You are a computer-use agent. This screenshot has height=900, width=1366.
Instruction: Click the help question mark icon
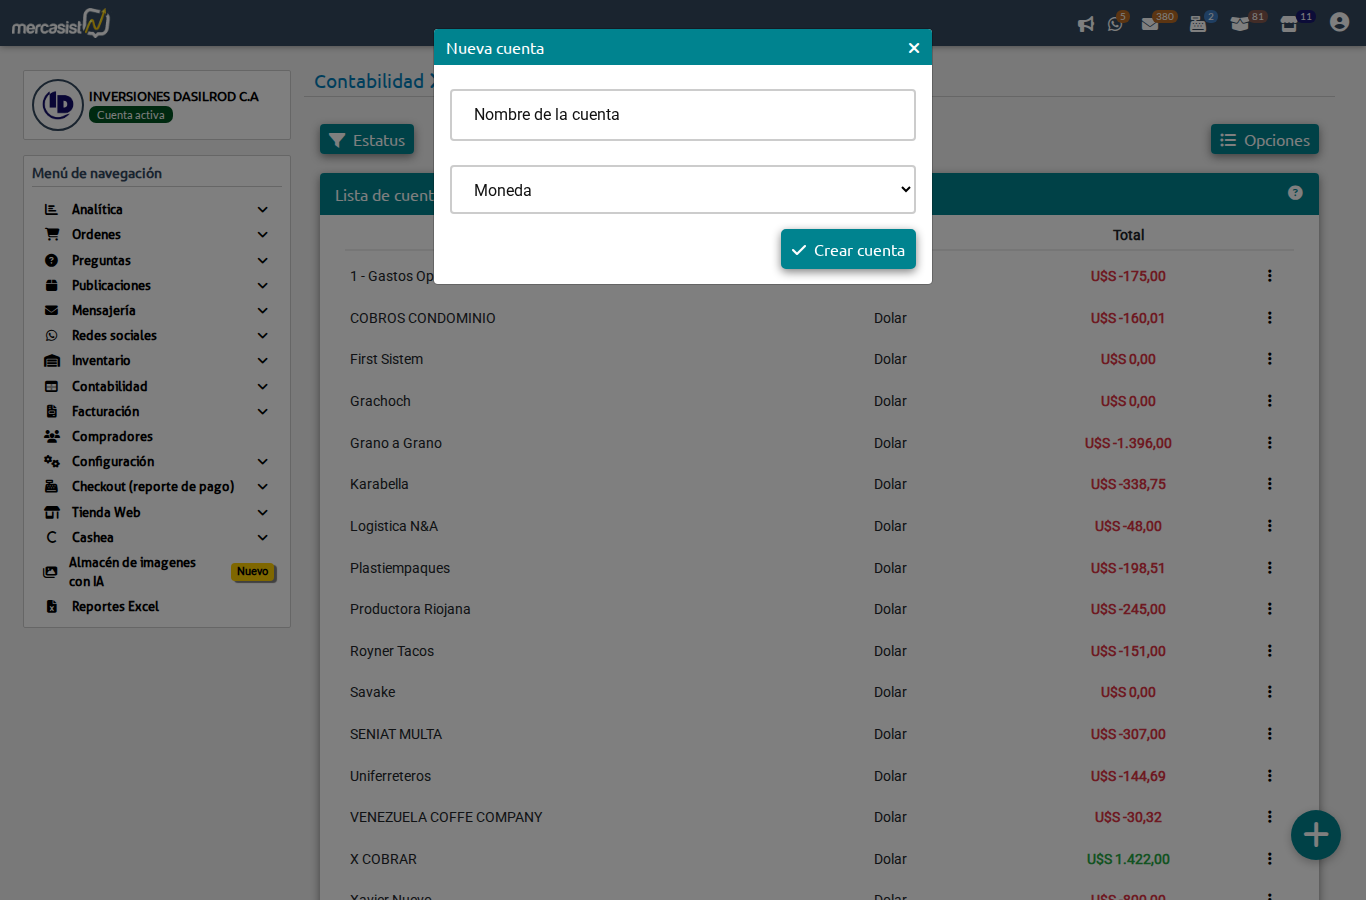pos(1295,193)
